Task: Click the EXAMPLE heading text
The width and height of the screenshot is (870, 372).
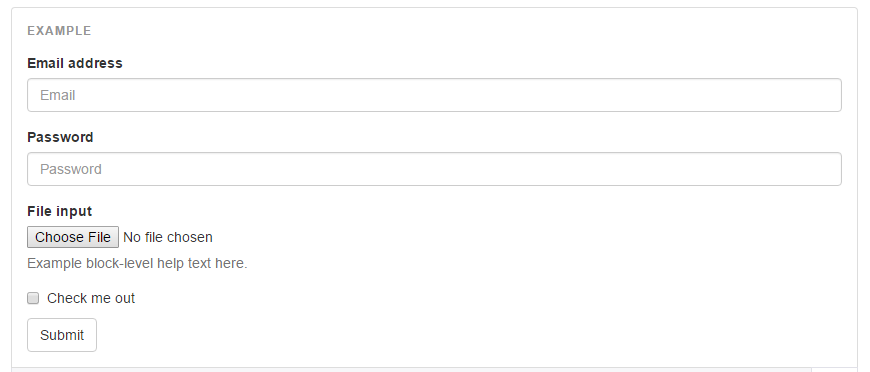Action: click(x=59, y=31)
